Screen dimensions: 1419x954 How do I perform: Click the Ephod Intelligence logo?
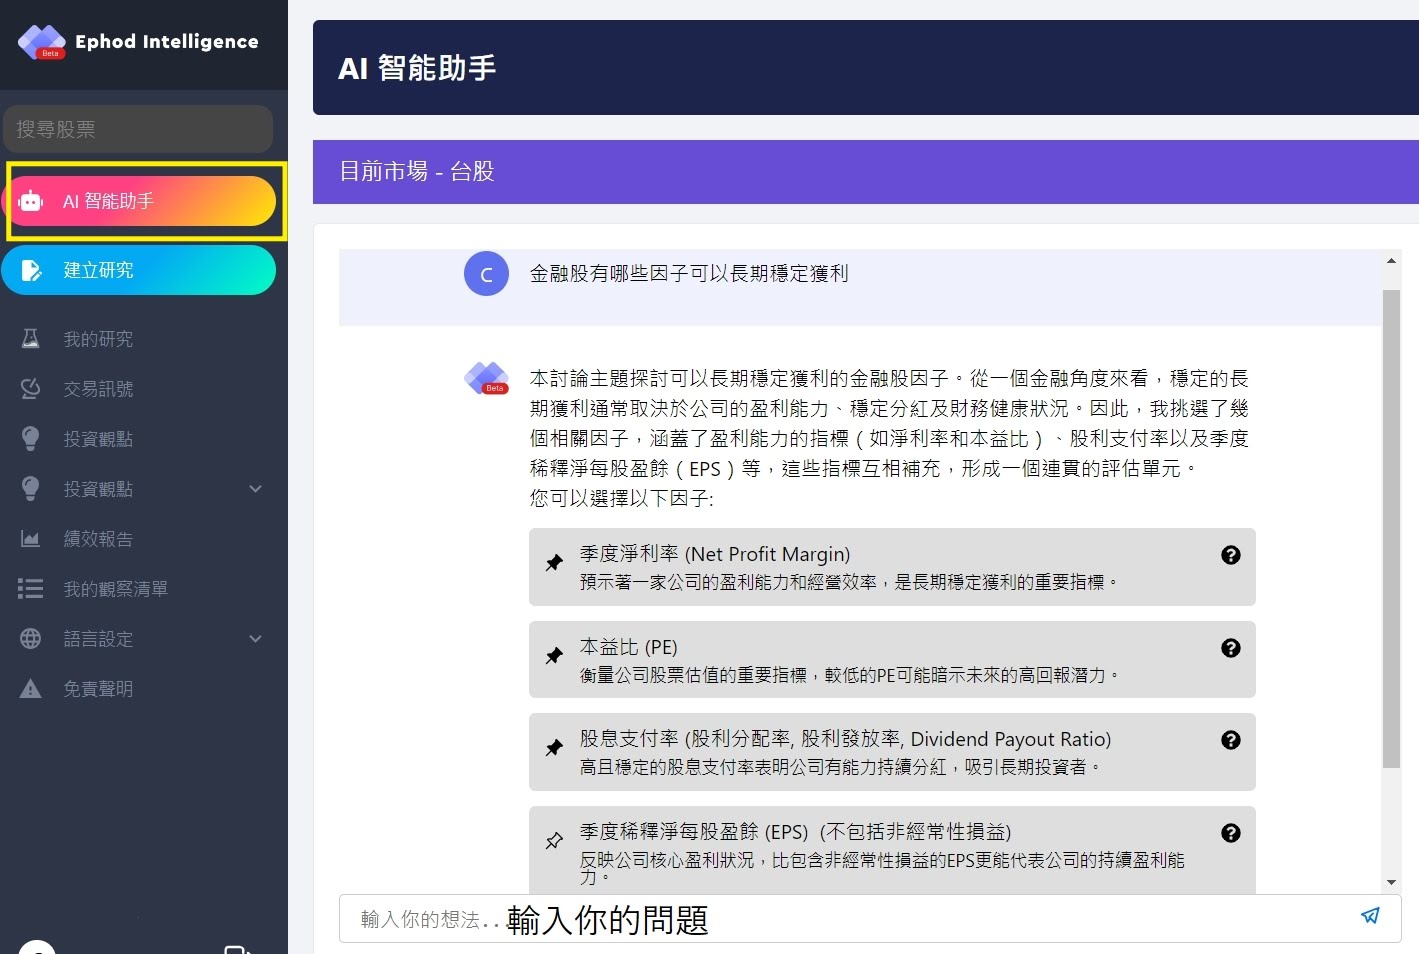(42, 42)
